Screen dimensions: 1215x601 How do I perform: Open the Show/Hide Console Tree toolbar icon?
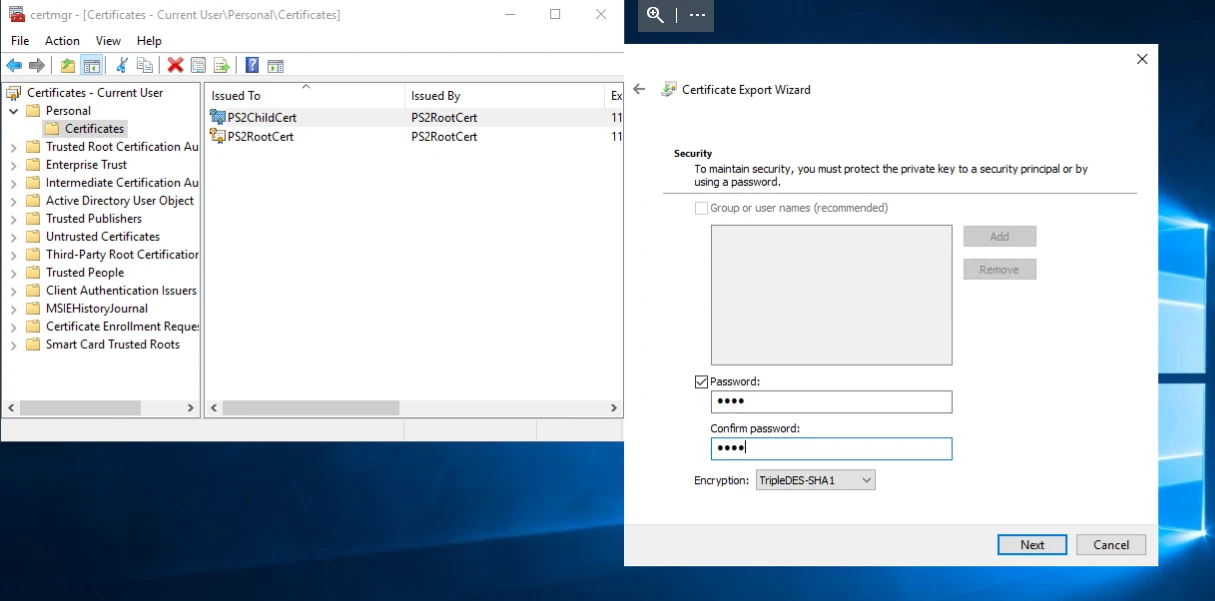point(91,65)
